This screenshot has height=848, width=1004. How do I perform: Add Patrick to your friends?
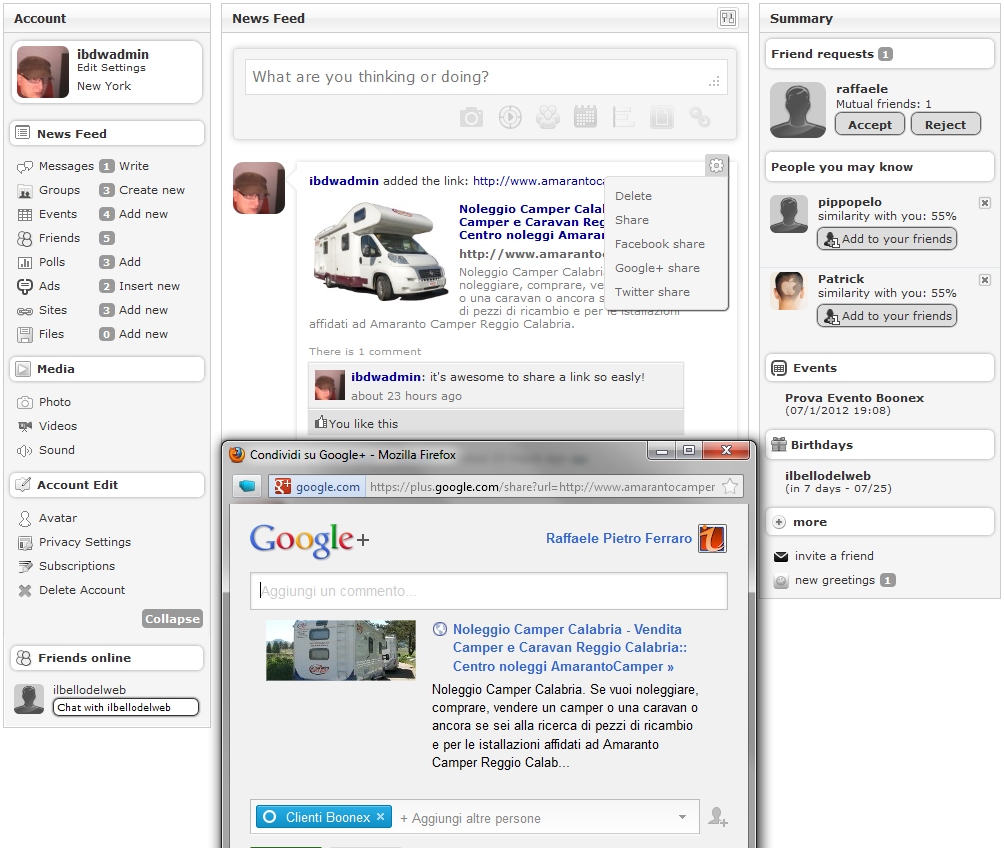click(886, 316)
